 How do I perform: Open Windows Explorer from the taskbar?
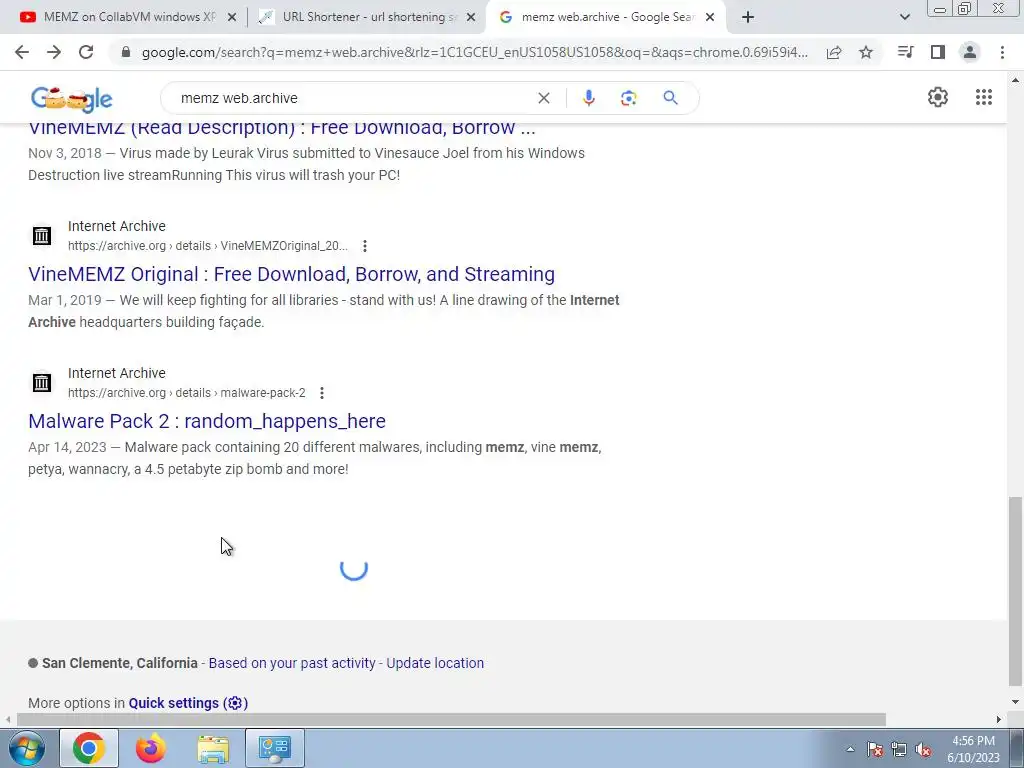click(213, 748)
